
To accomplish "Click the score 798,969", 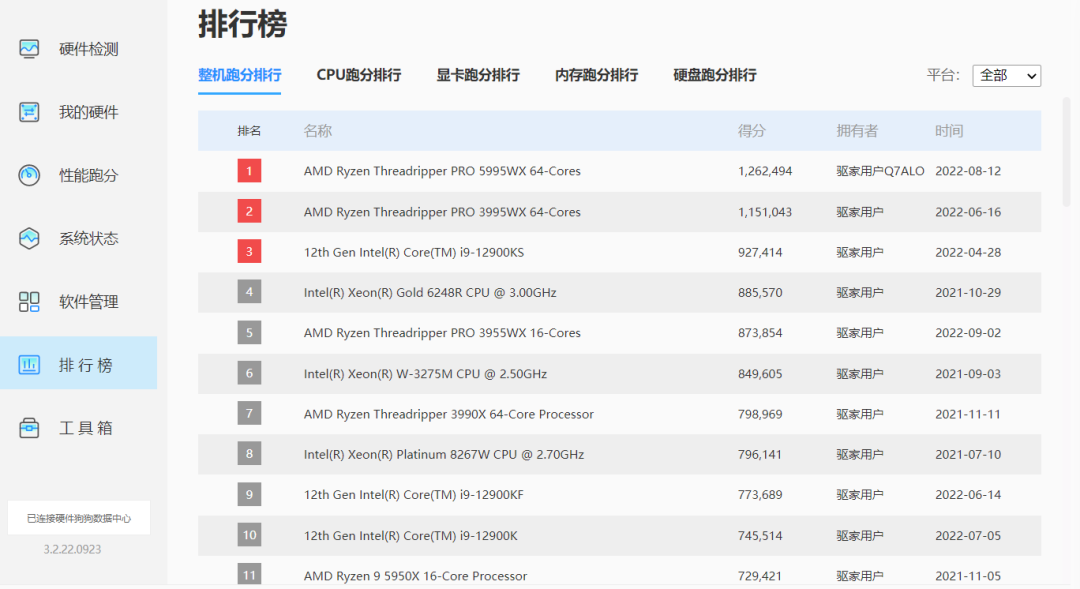I will [x=760, y=414].
